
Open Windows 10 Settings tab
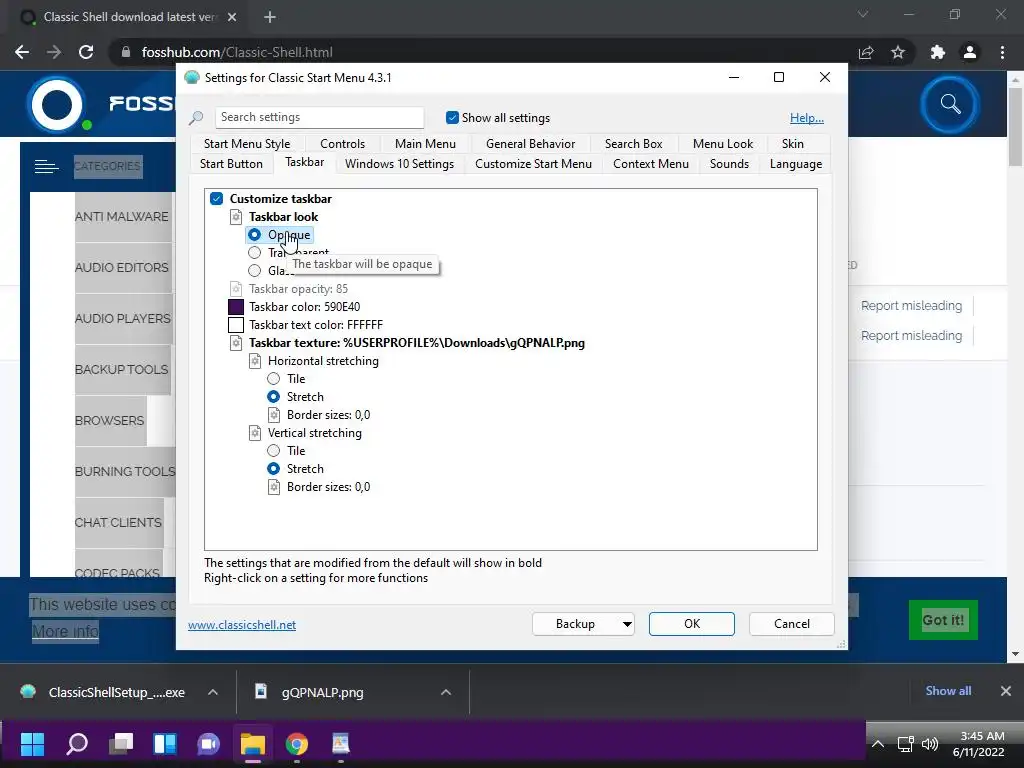click(399, 164)
